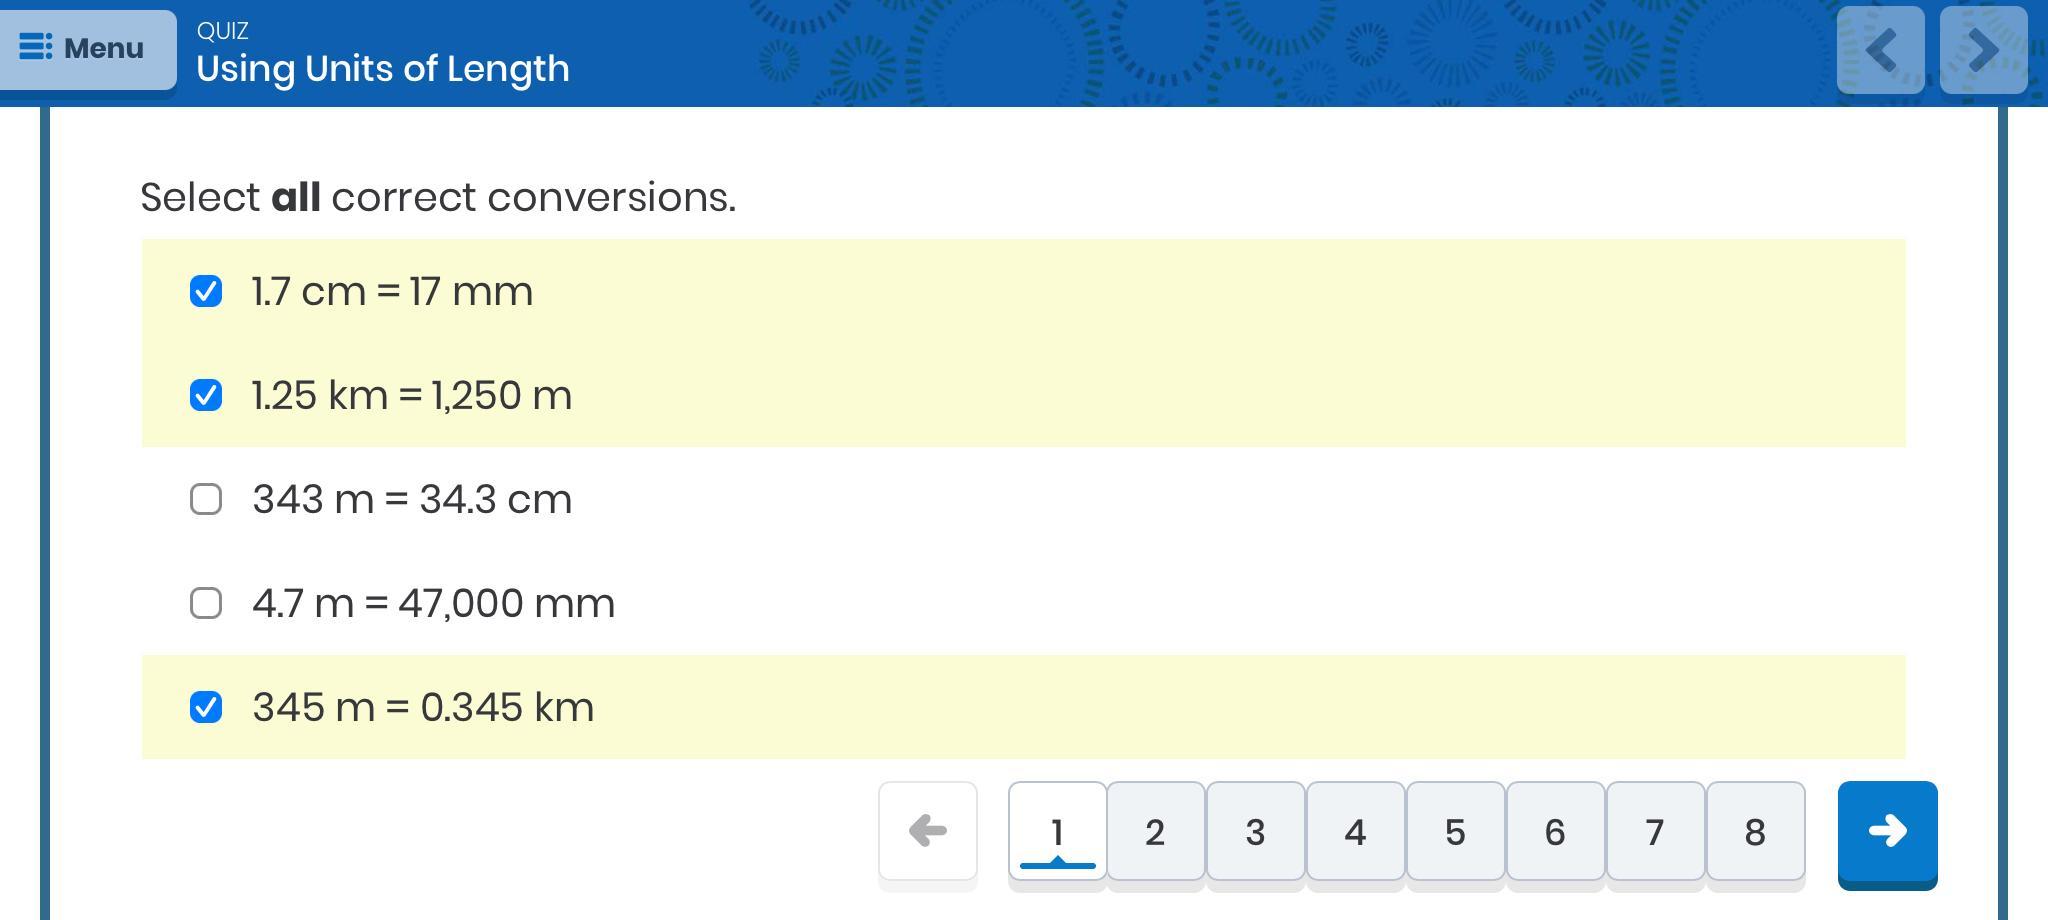Jump to question 8
This screenshot has height=920, width=2048.
1755,832
